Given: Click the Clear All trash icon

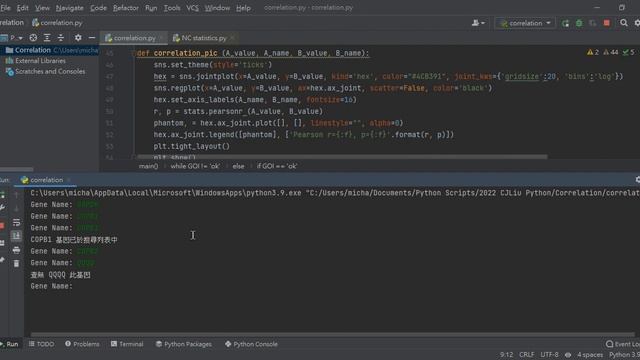Looking at the screenshot, I should coord(16,264).
